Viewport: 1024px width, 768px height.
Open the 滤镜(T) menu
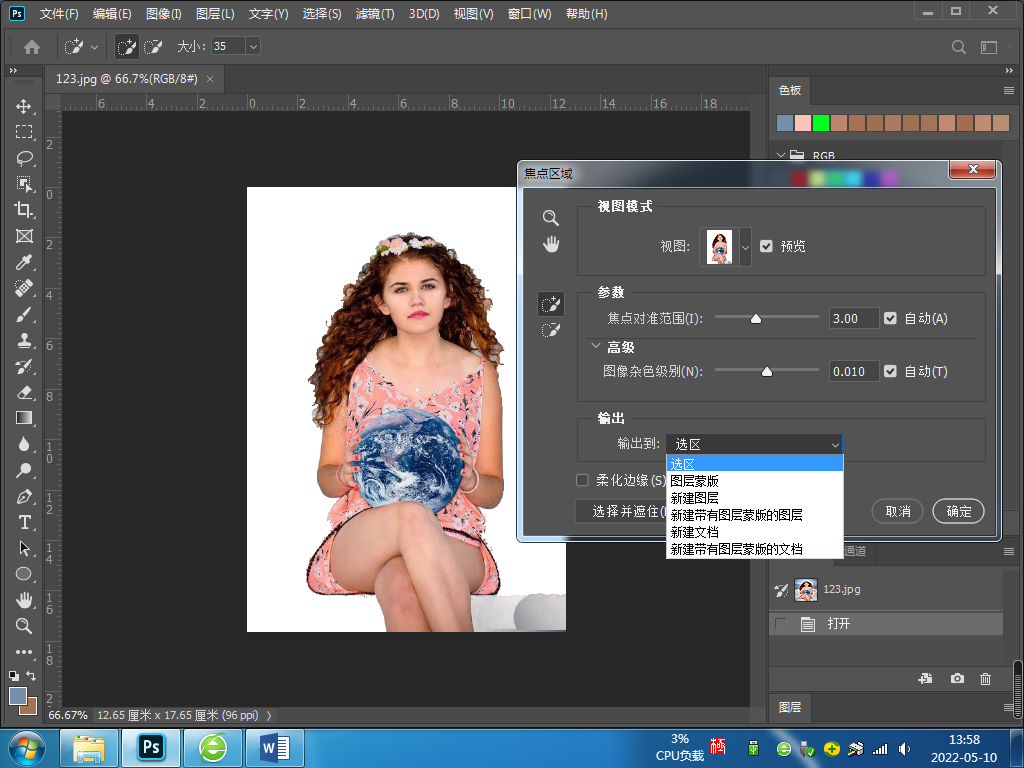coord(375,14)
